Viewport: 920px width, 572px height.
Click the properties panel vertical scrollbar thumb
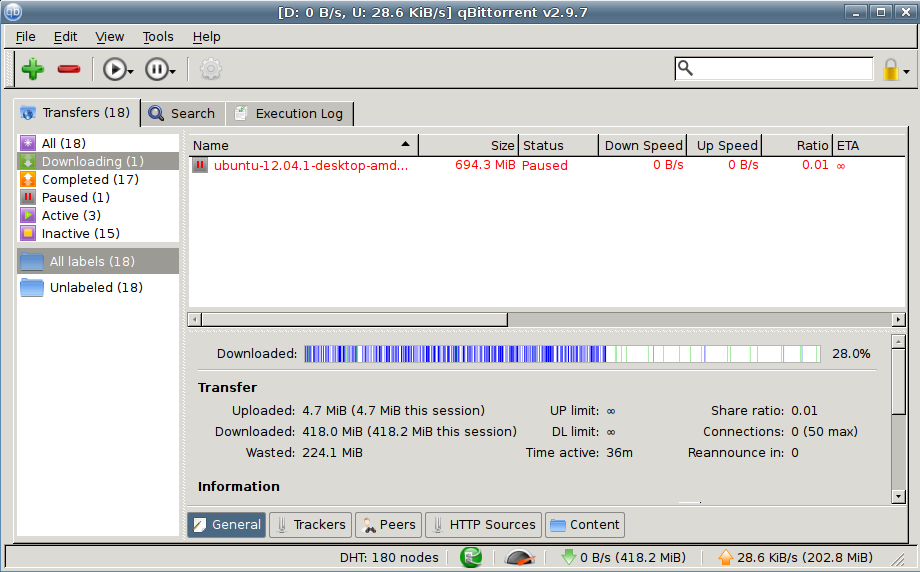point(898,381)
